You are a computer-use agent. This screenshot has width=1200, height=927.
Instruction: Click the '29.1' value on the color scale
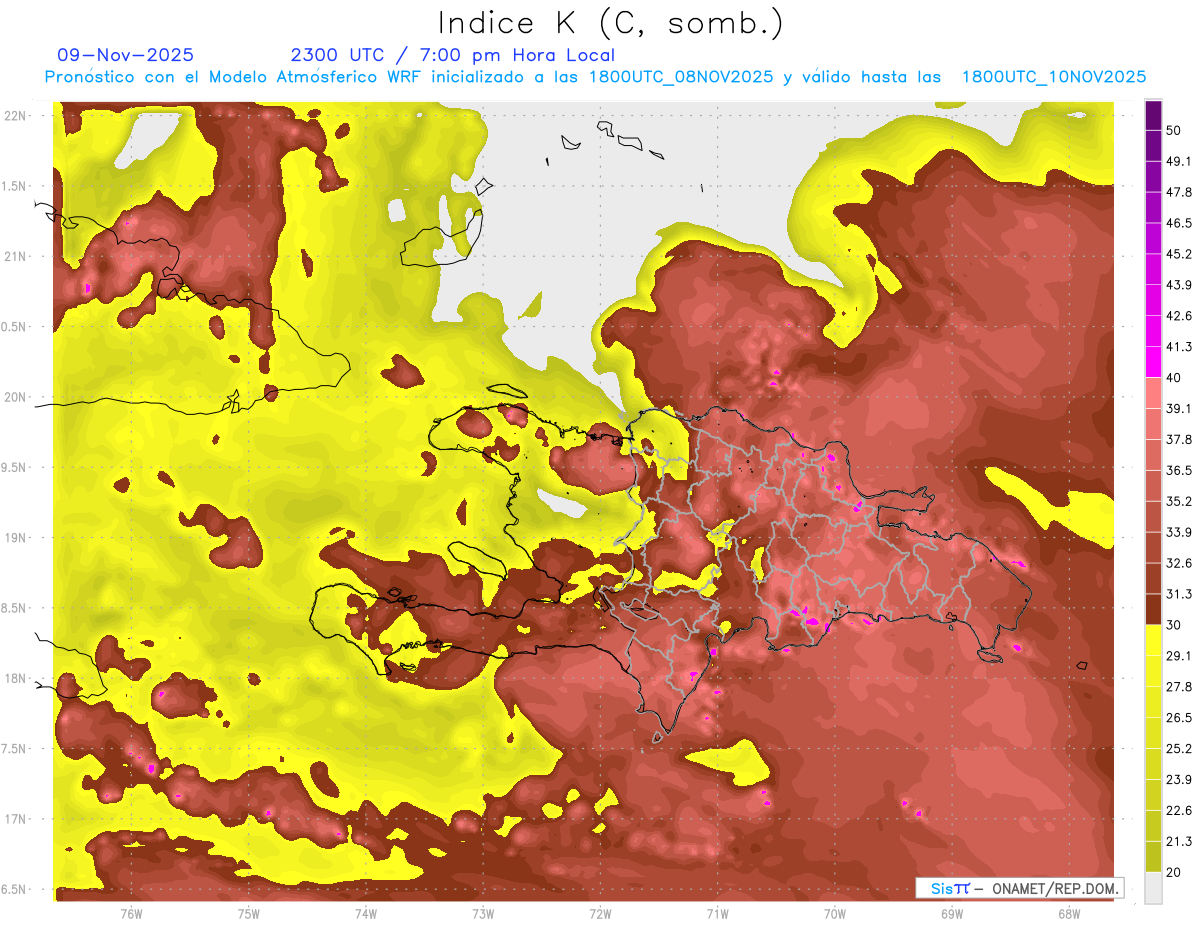1179,656
